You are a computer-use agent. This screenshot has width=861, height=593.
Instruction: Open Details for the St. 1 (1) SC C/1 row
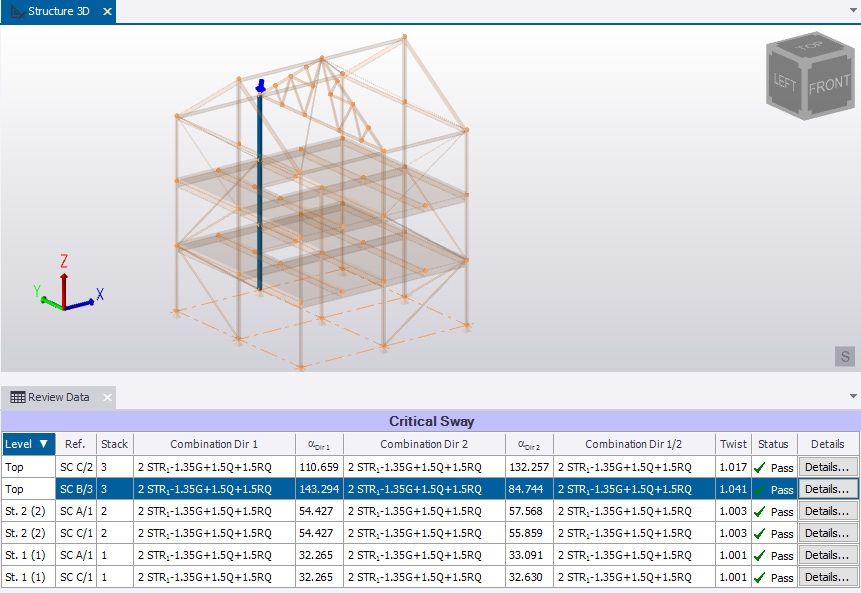click(x=827, y=577)
